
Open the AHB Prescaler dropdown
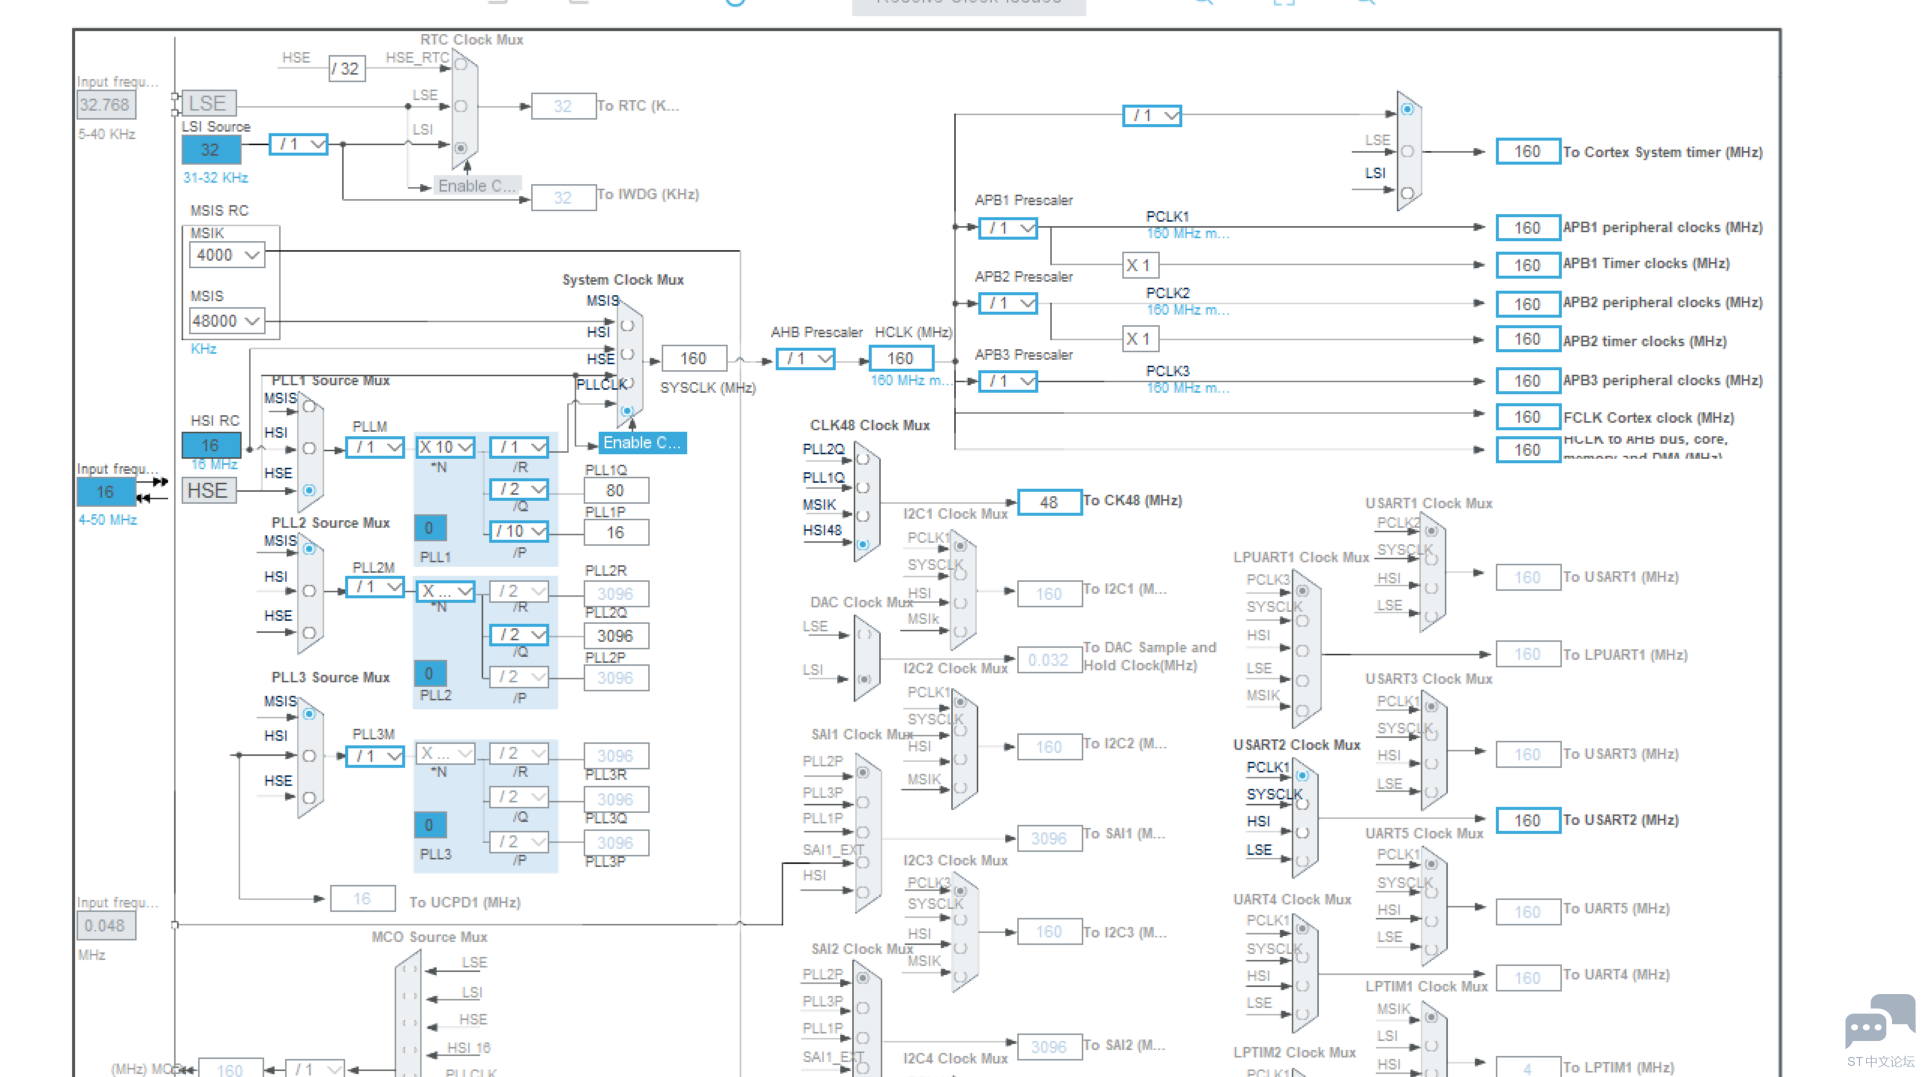pyautogui.click(x=805, y=358)
